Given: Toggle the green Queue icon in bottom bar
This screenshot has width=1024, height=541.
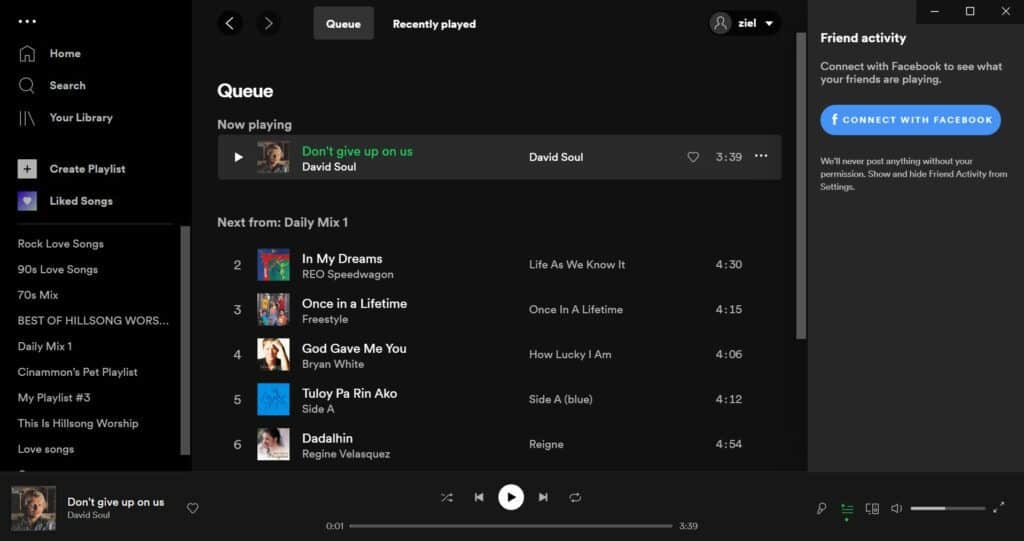Looking at the screenshot, I should pos(847,510).
